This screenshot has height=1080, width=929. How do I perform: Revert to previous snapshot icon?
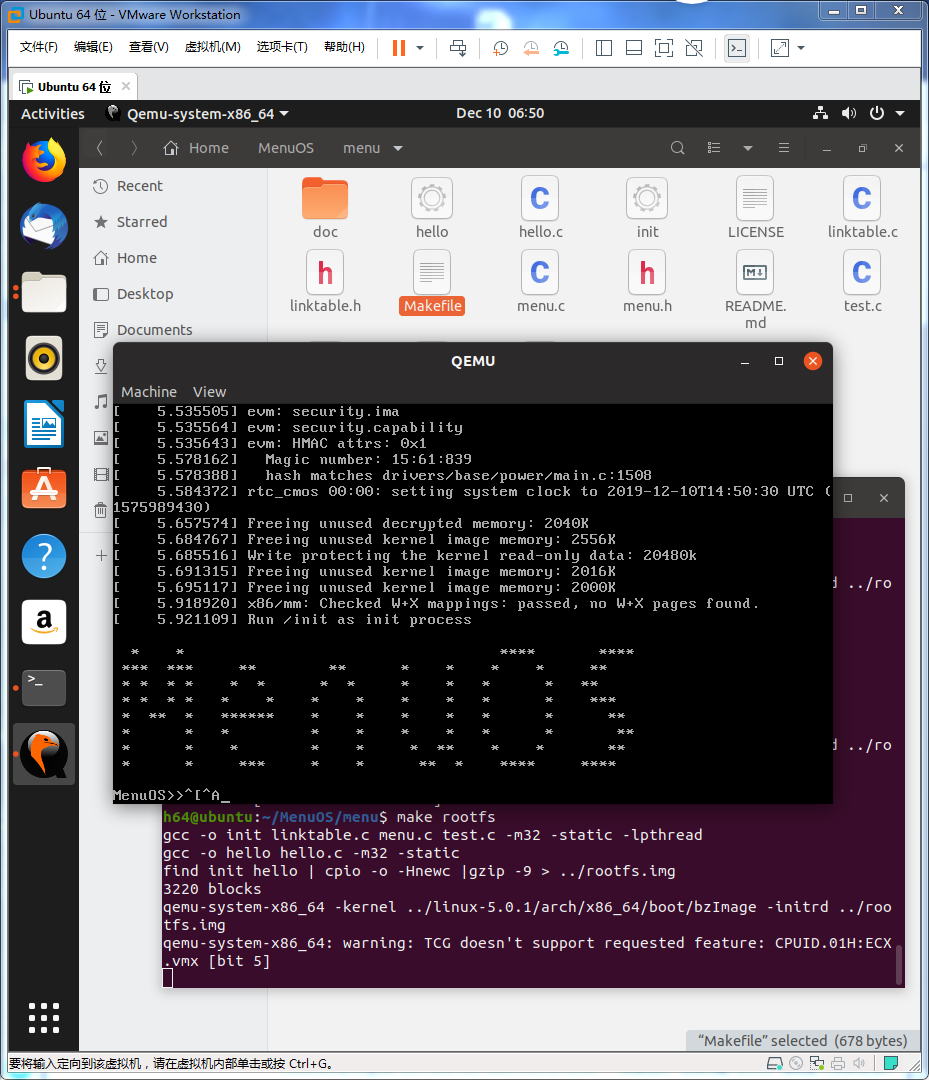click(531, 48)
